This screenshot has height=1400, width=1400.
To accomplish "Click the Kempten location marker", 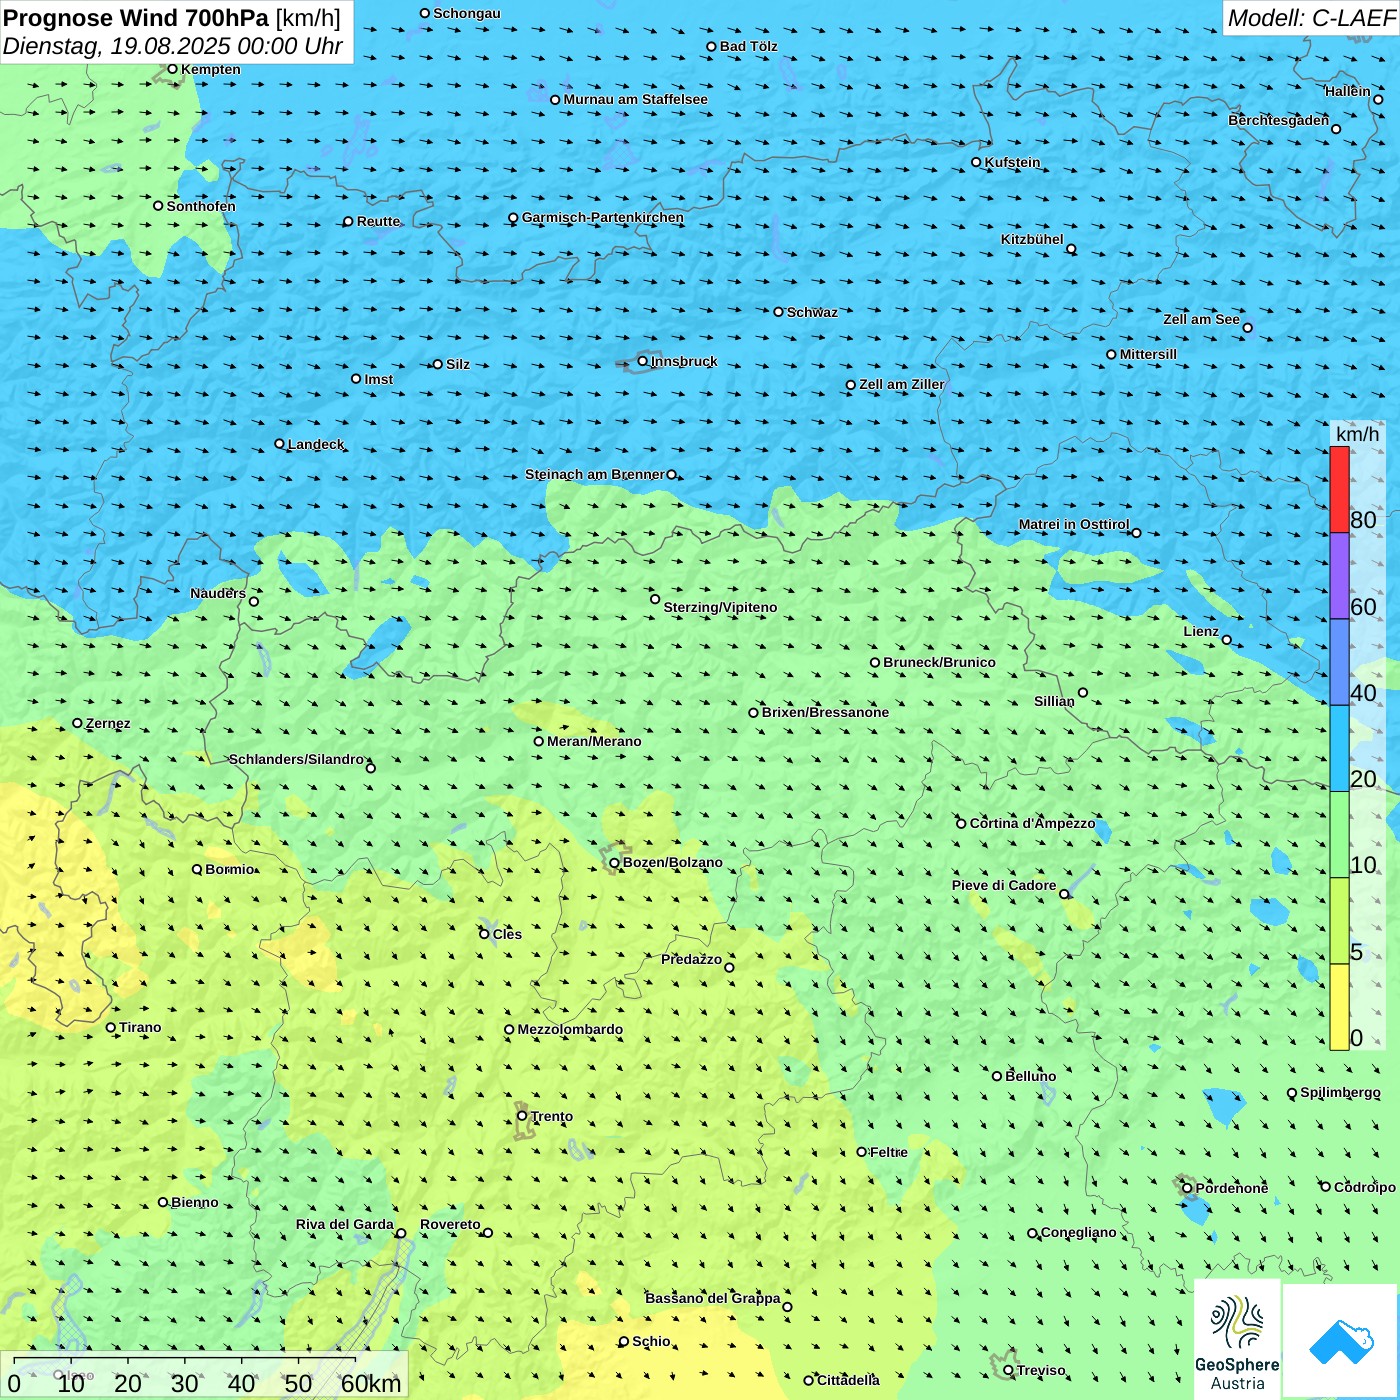I will coord(172,69).
